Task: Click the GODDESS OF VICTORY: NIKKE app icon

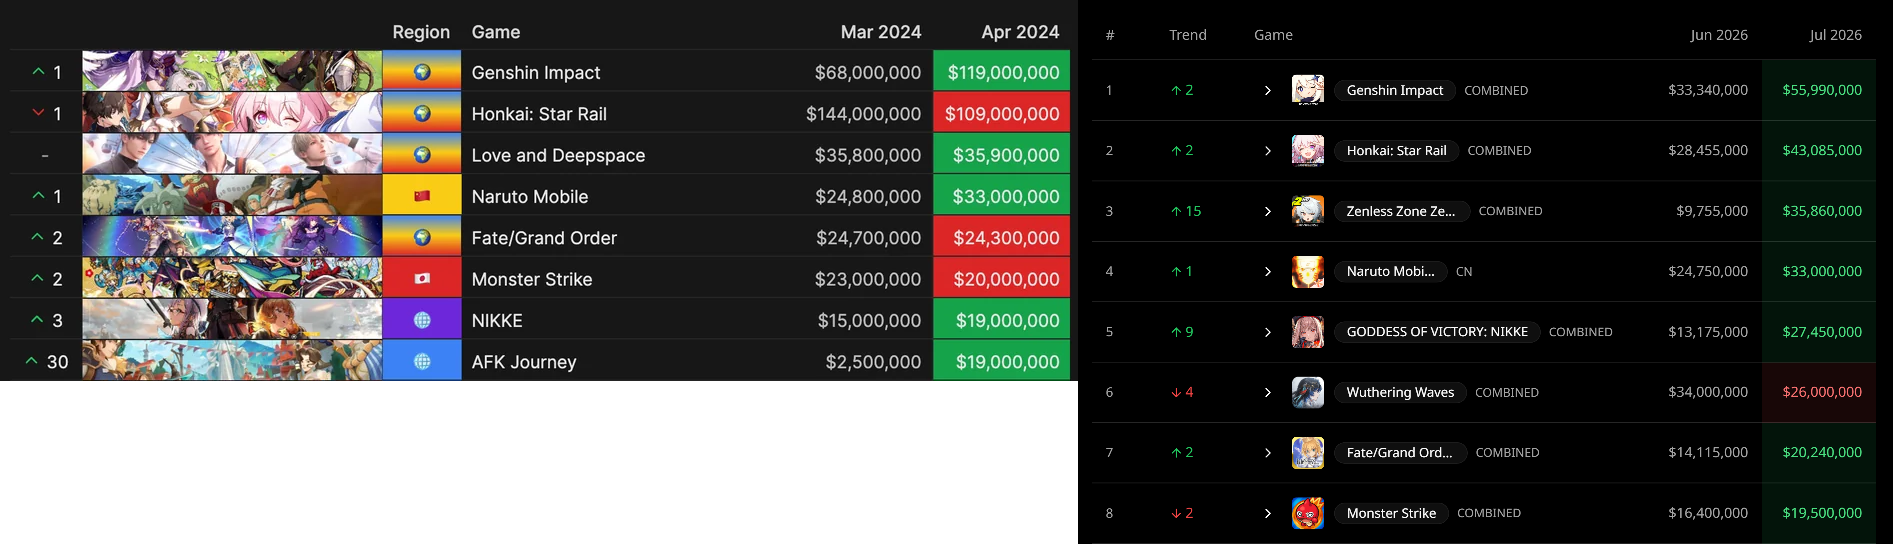Action: coord(1308,332)
